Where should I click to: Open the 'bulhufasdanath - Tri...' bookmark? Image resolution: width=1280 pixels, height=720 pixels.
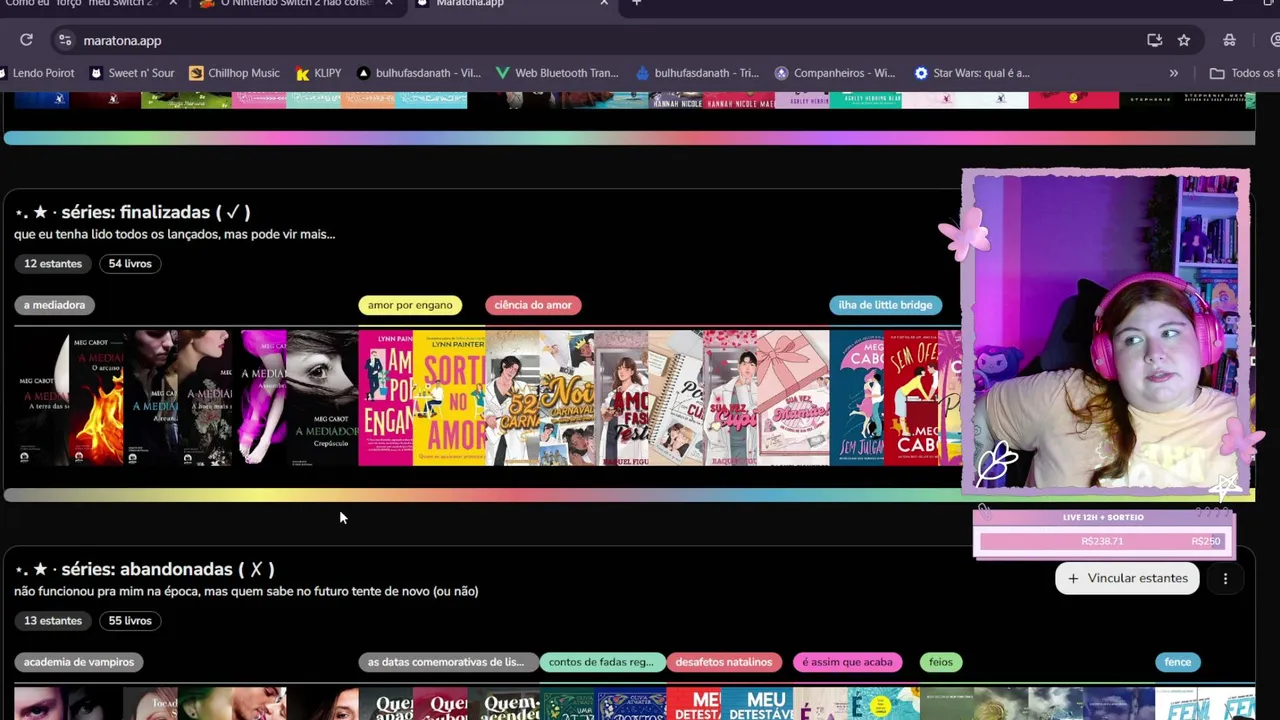point(697,73)
